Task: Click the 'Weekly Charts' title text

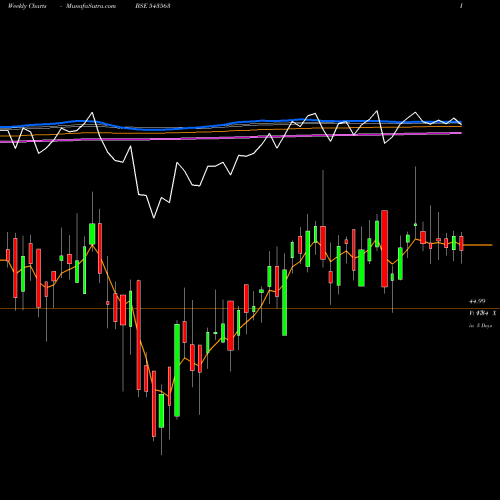Action: pyautogui.click(x=27, y=6)
